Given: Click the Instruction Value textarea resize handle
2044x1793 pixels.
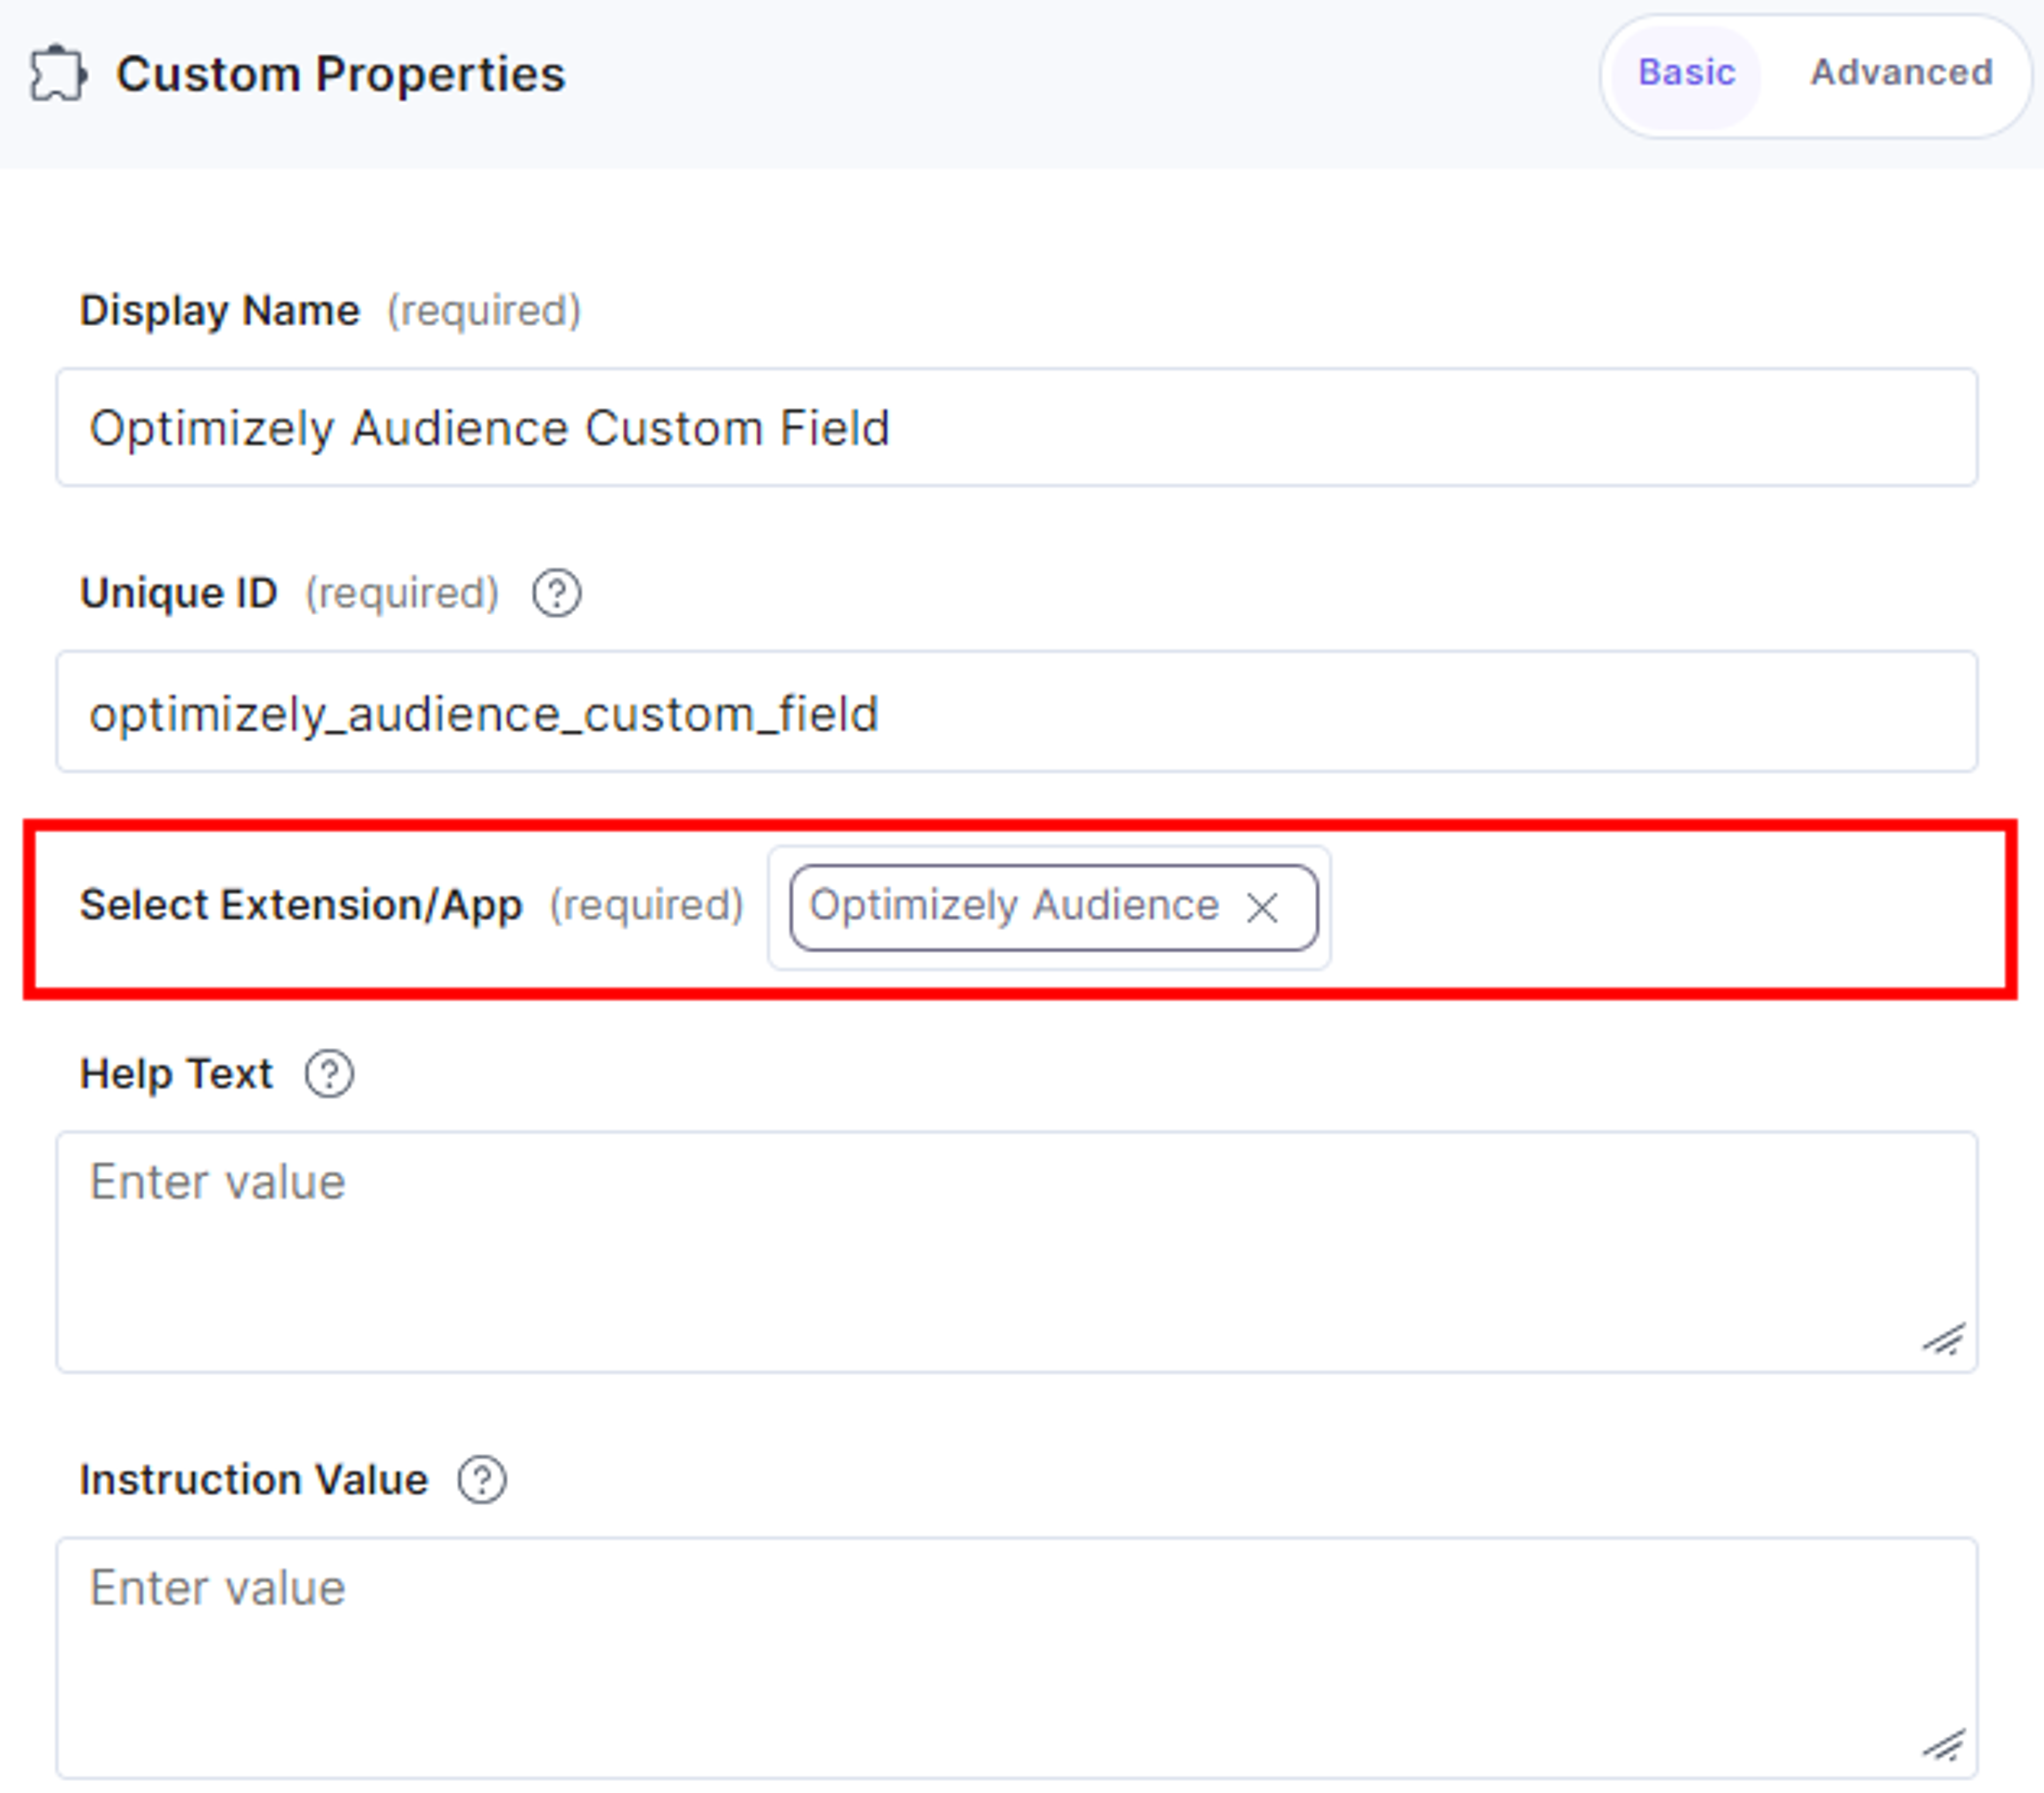Looking at the screenshot, I should coord(1944,1746).
